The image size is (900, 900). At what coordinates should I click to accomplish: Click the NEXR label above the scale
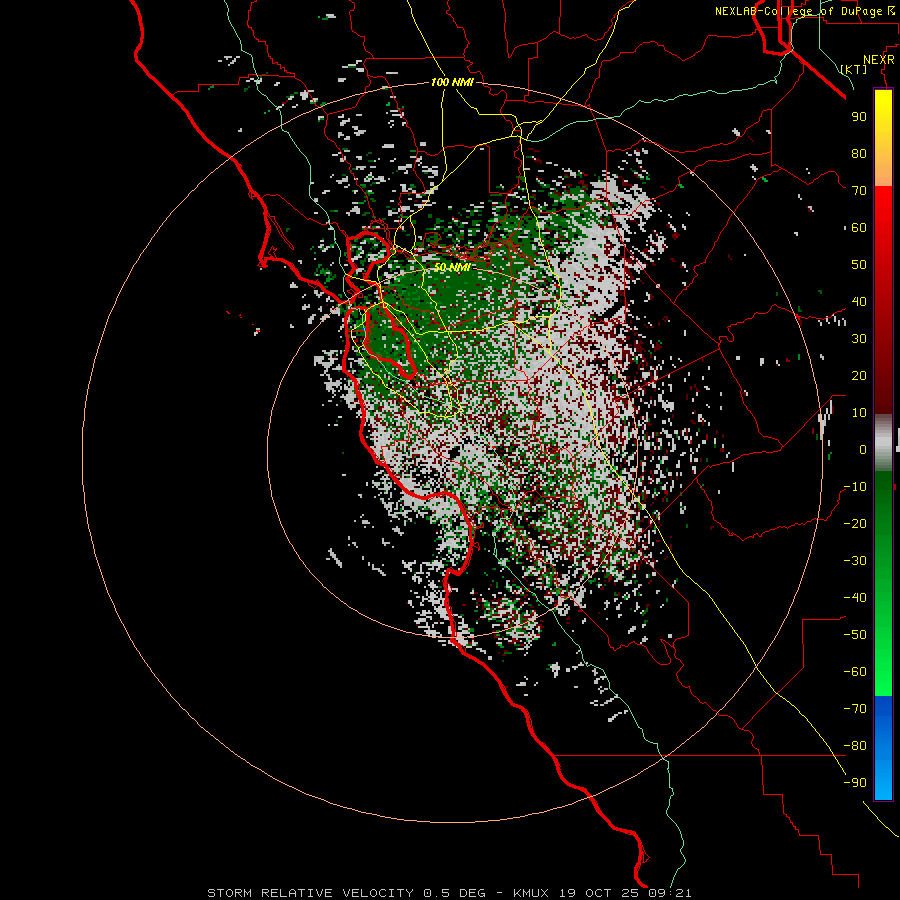[x=879, y=60]
